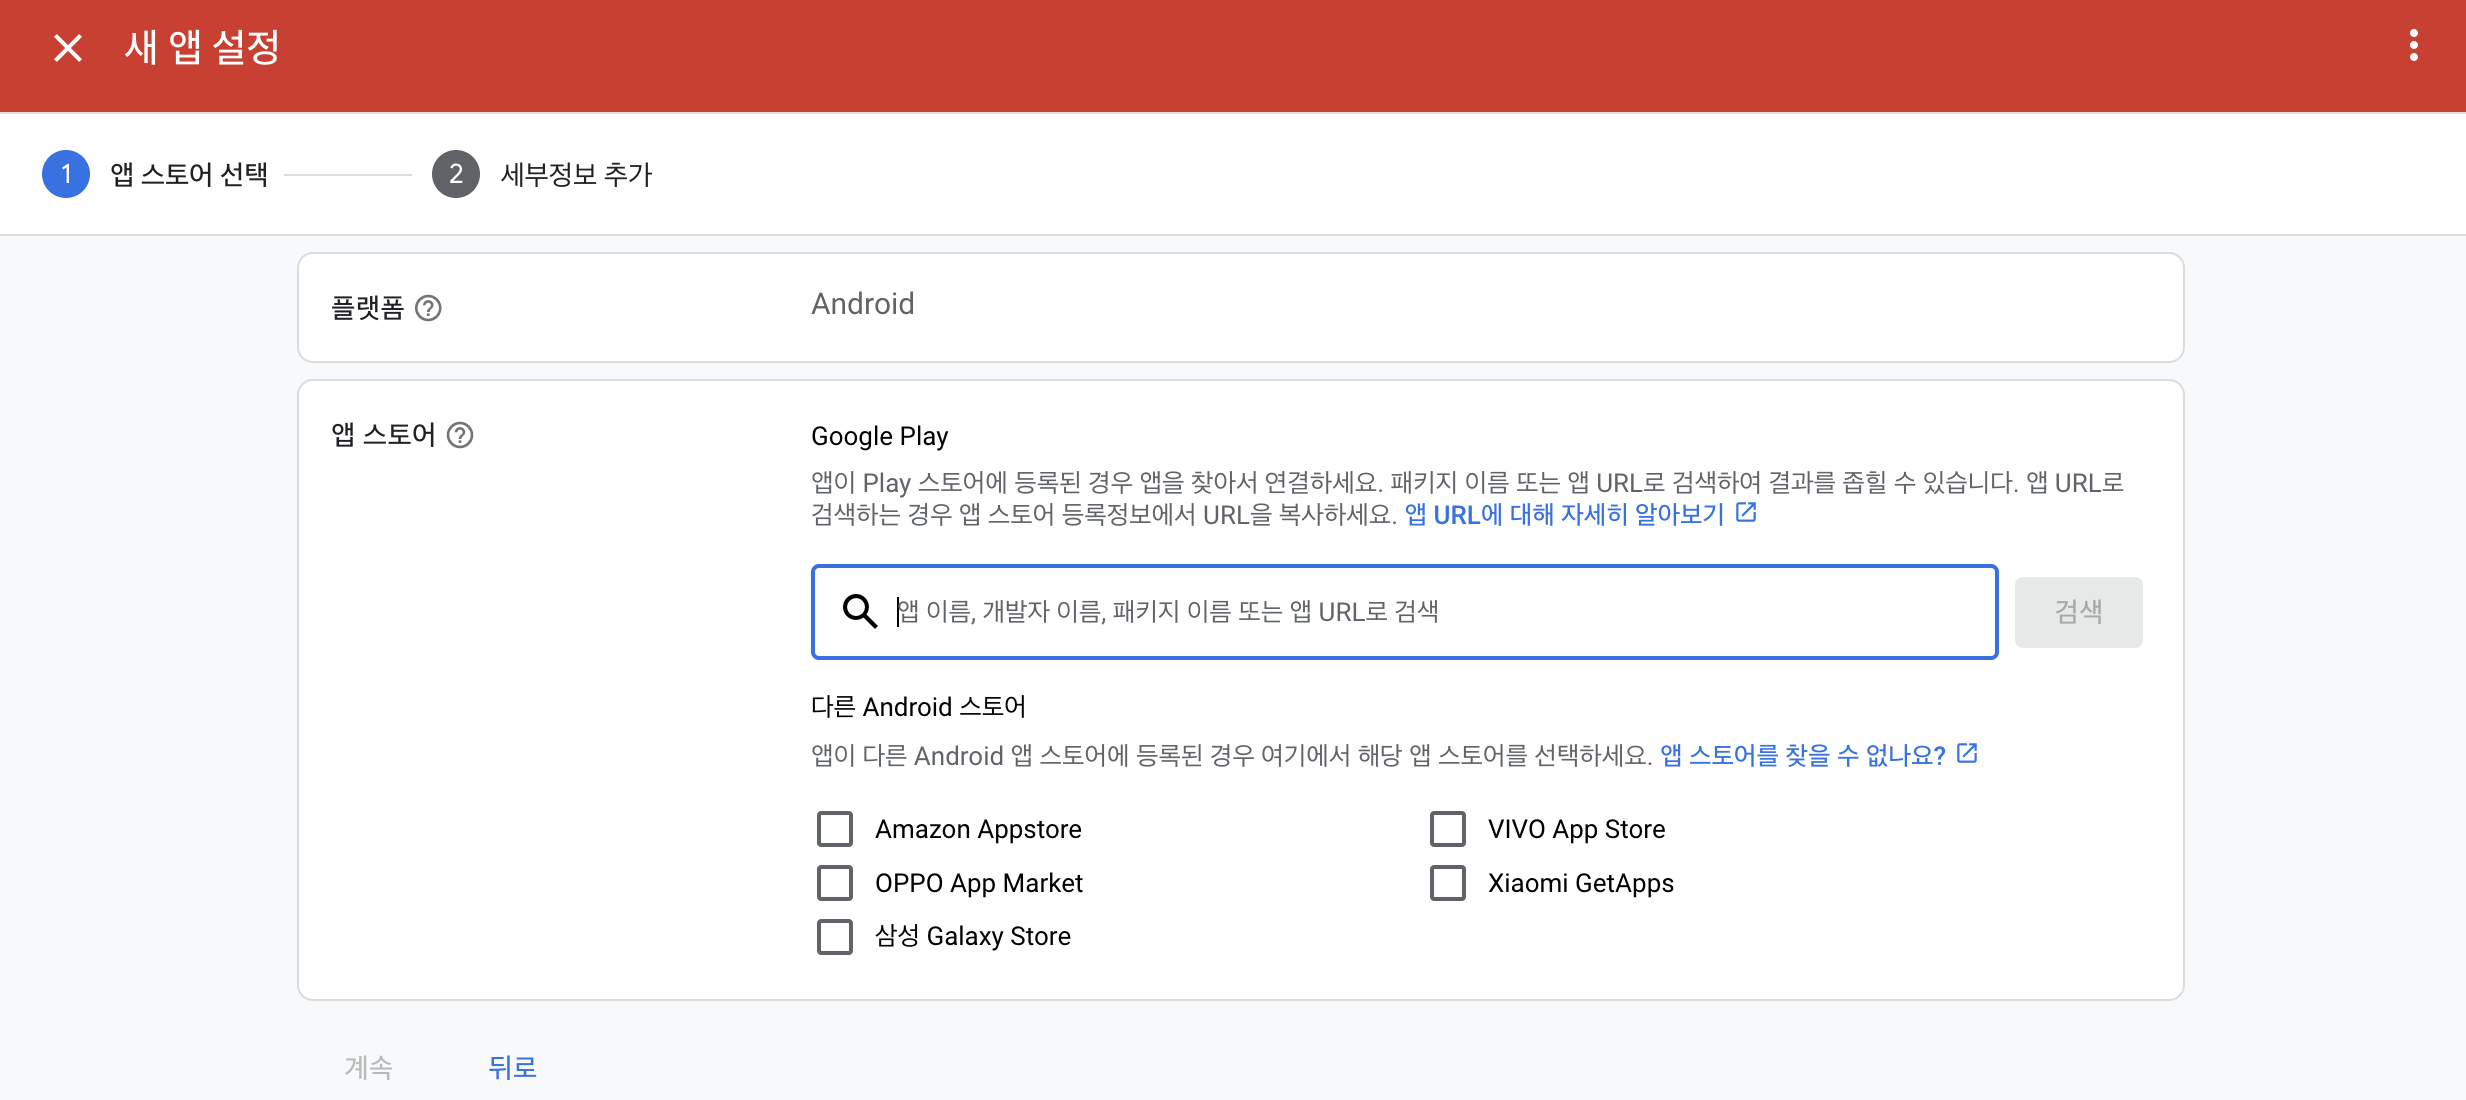
Task: Click step 2 gray circle indicator
Action: [x=455, y=174]
